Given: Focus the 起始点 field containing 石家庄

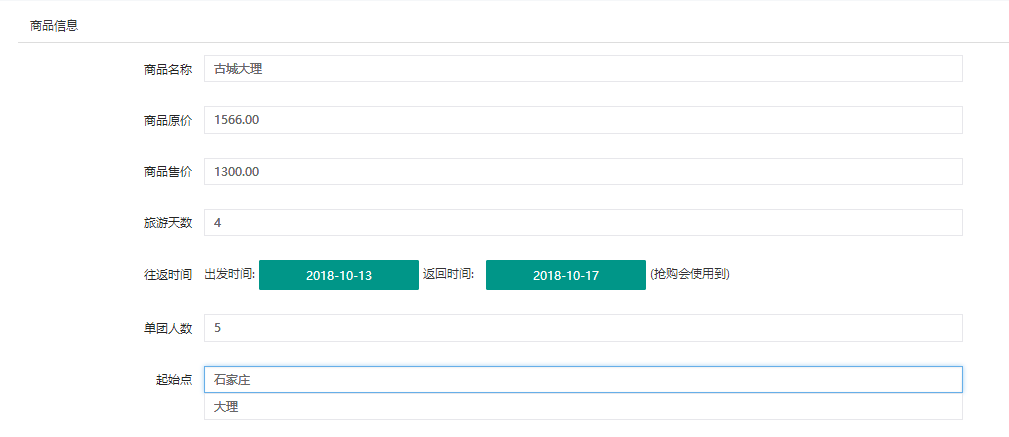Looking at the screenshot, I should coord(583,380).
